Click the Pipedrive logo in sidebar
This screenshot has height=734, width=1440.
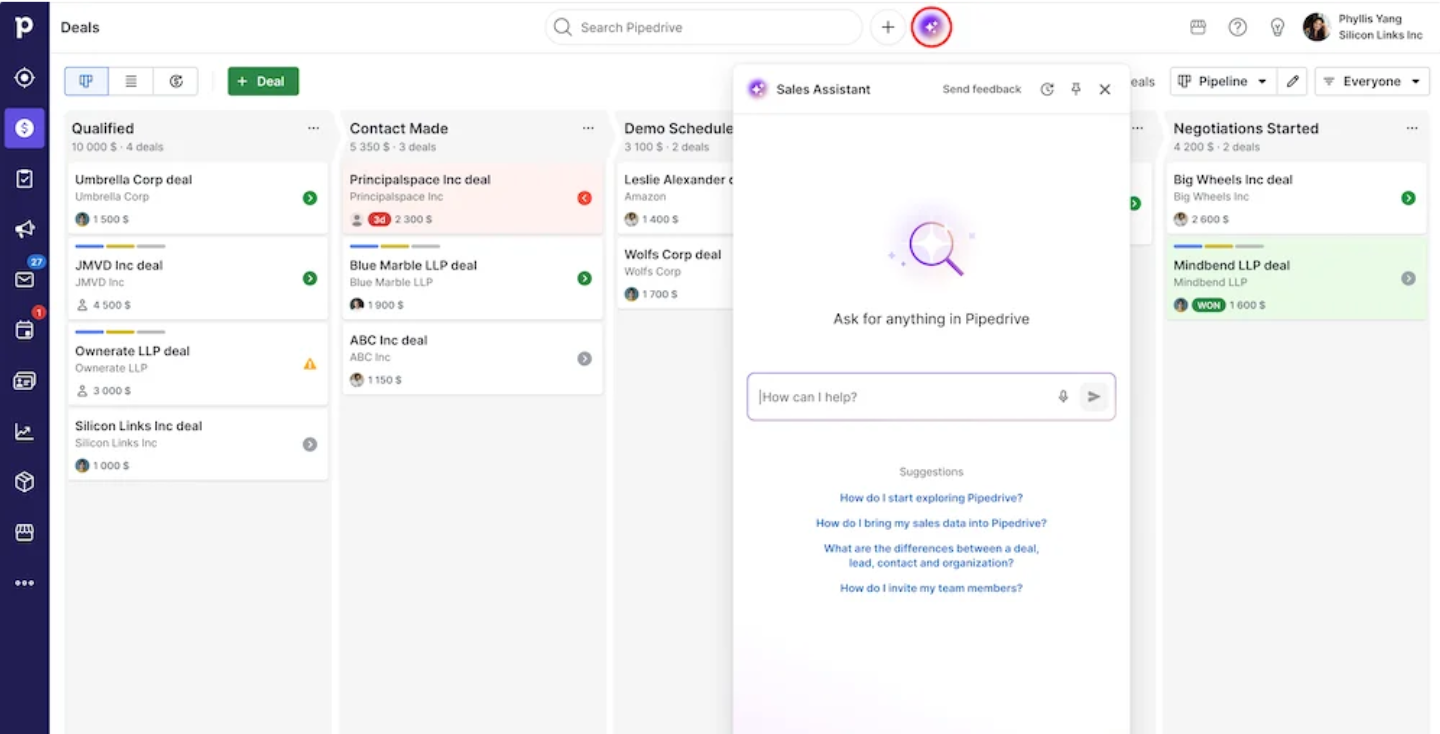[x=24, y=27]
